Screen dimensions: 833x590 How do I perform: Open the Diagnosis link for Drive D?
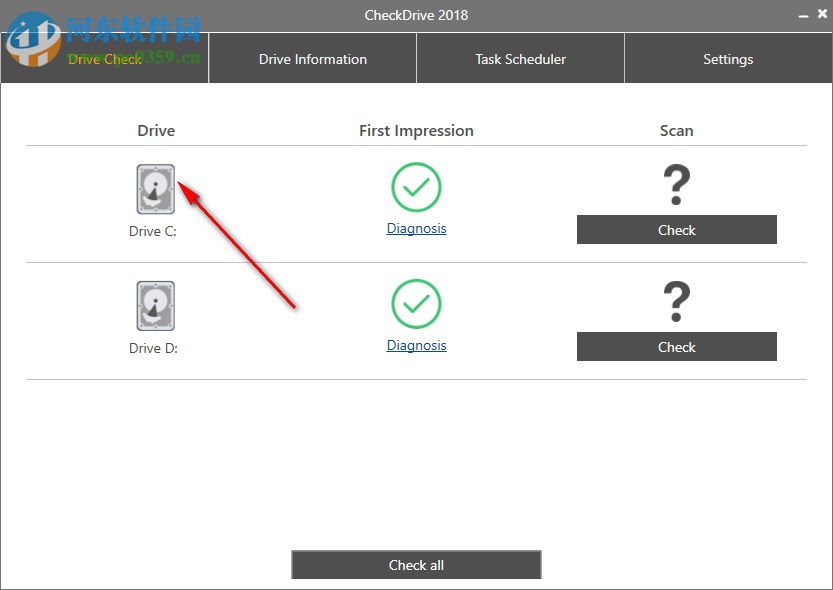(416, 345)
